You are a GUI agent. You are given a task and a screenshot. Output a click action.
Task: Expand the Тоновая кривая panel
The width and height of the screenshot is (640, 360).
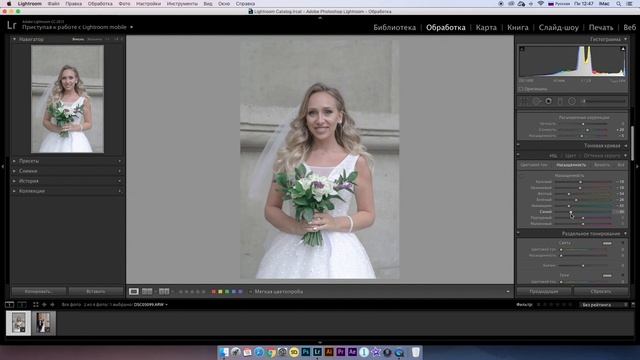pyautogui.click(x=626, y=146)
